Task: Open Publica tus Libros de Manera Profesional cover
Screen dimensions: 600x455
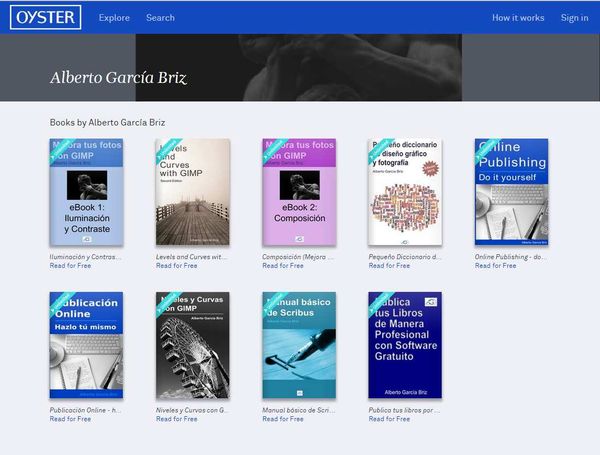Action: [405, 345]
